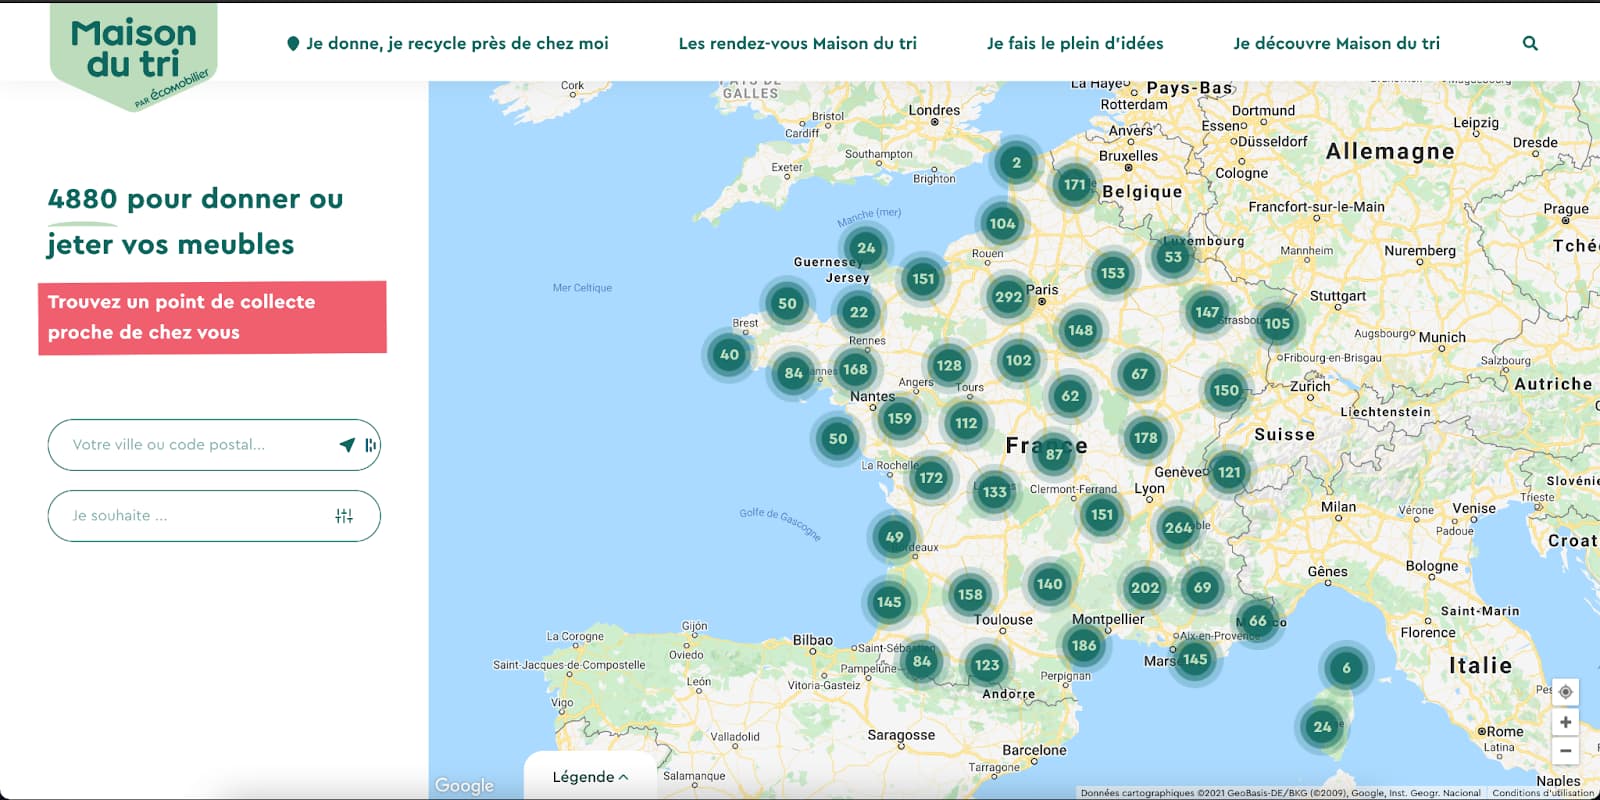Screen dimensions: 1600x800
Task: Open the 148 cluster marker east of Paris
Action: coord(1080,331)
